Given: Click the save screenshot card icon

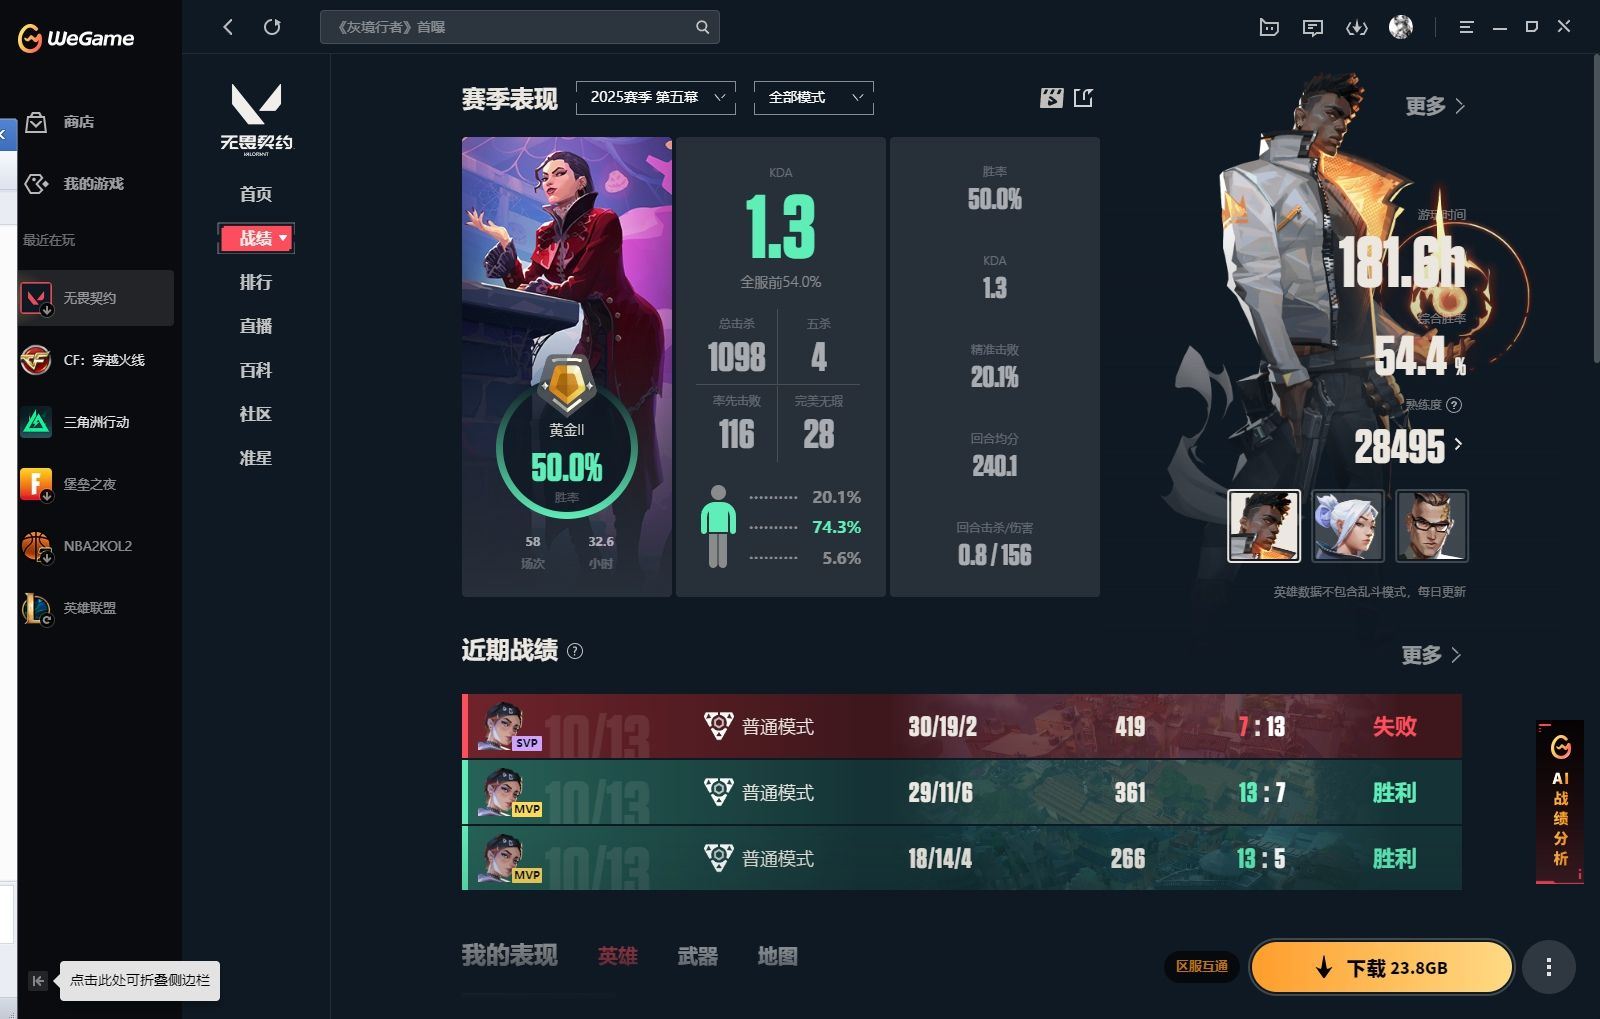Looking at the screenshot, I should pyautogui.click(x=1051, y=97).
